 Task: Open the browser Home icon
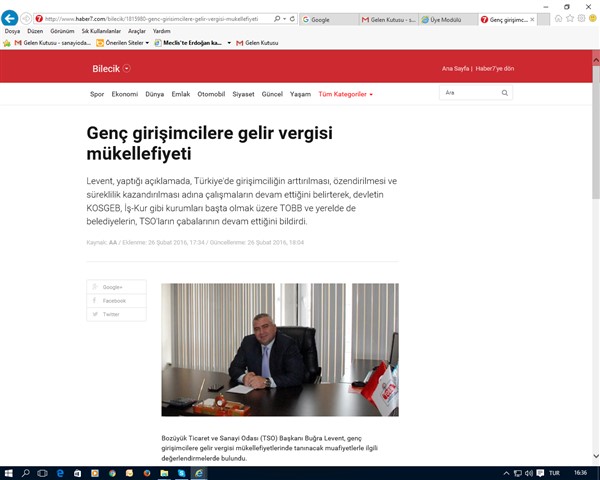click(558, 18)
